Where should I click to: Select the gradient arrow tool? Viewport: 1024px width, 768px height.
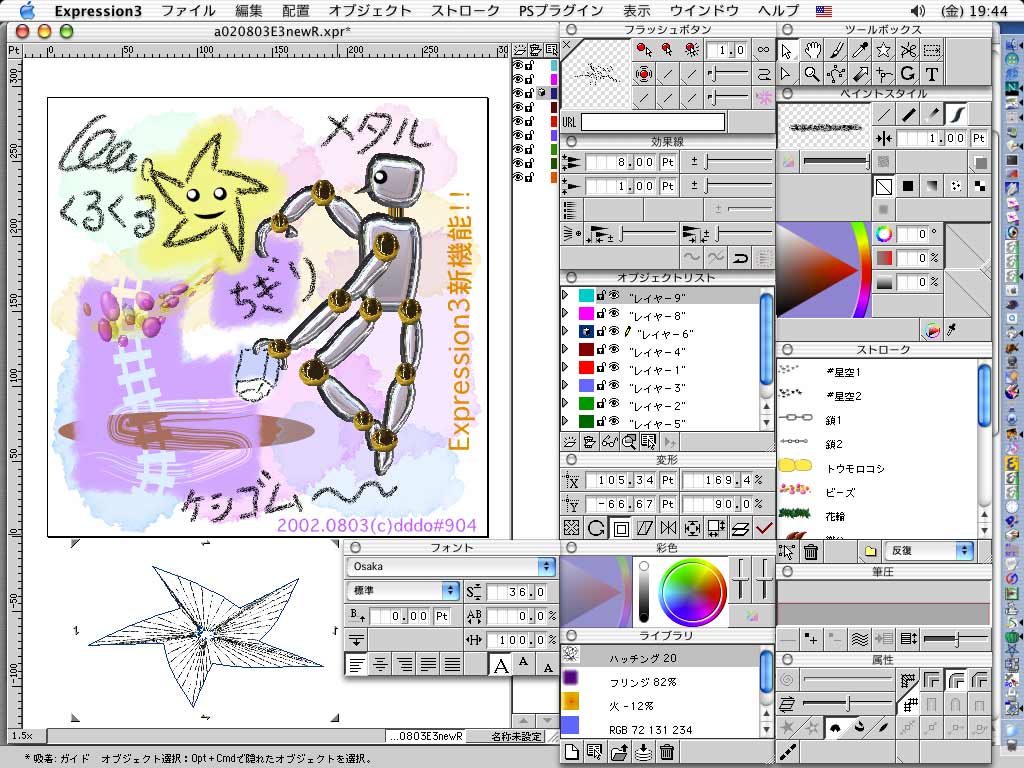tap(860, 74)
